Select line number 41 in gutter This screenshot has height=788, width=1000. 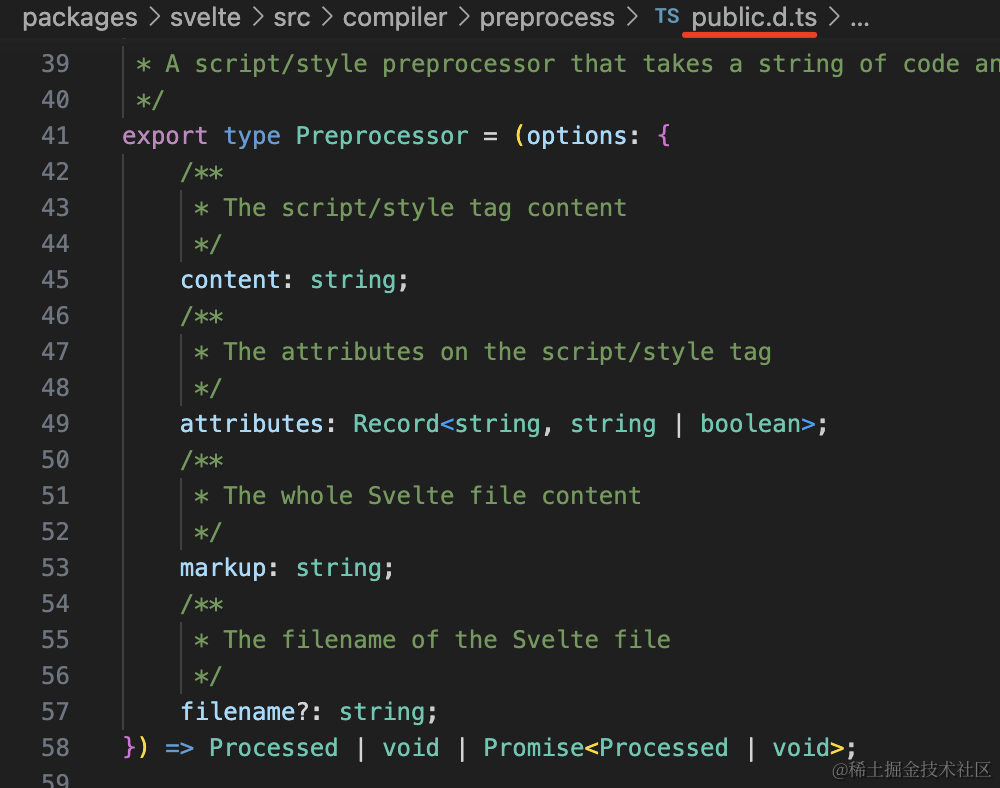pos(55,136)
